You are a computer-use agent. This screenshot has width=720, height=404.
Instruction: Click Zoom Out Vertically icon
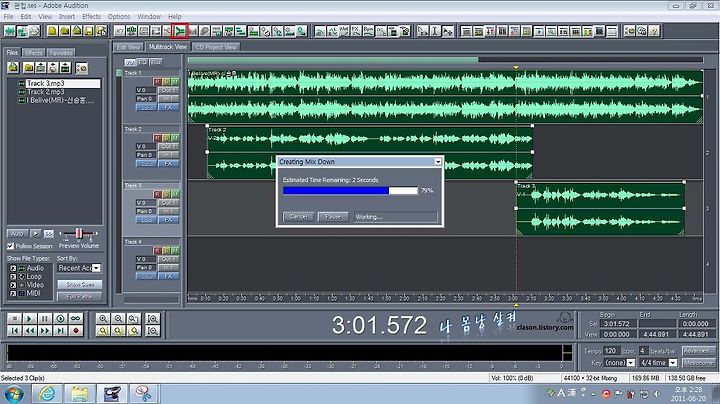(x=152, y=331)
